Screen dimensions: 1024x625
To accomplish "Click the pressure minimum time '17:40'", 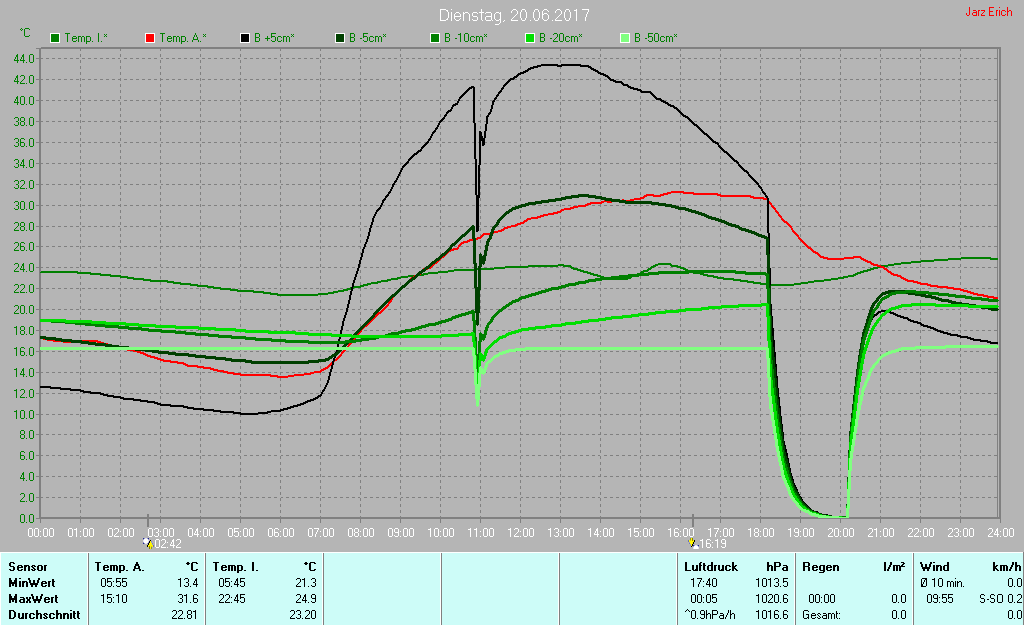I will point(704,583).
